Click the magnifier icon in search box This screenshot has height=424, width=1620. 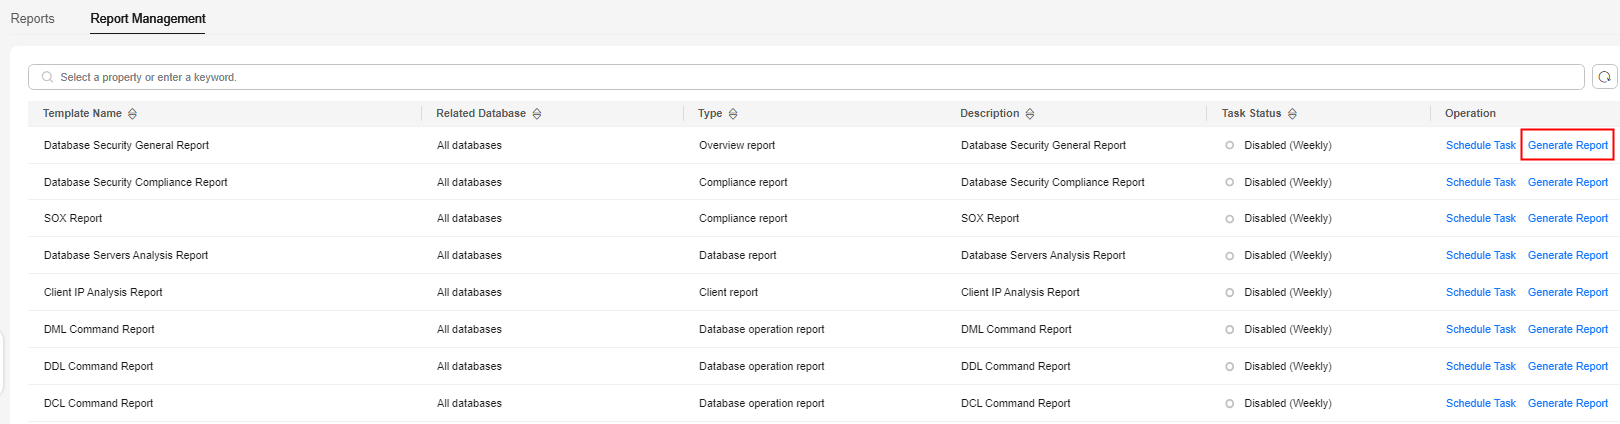[x=47, y=77]
